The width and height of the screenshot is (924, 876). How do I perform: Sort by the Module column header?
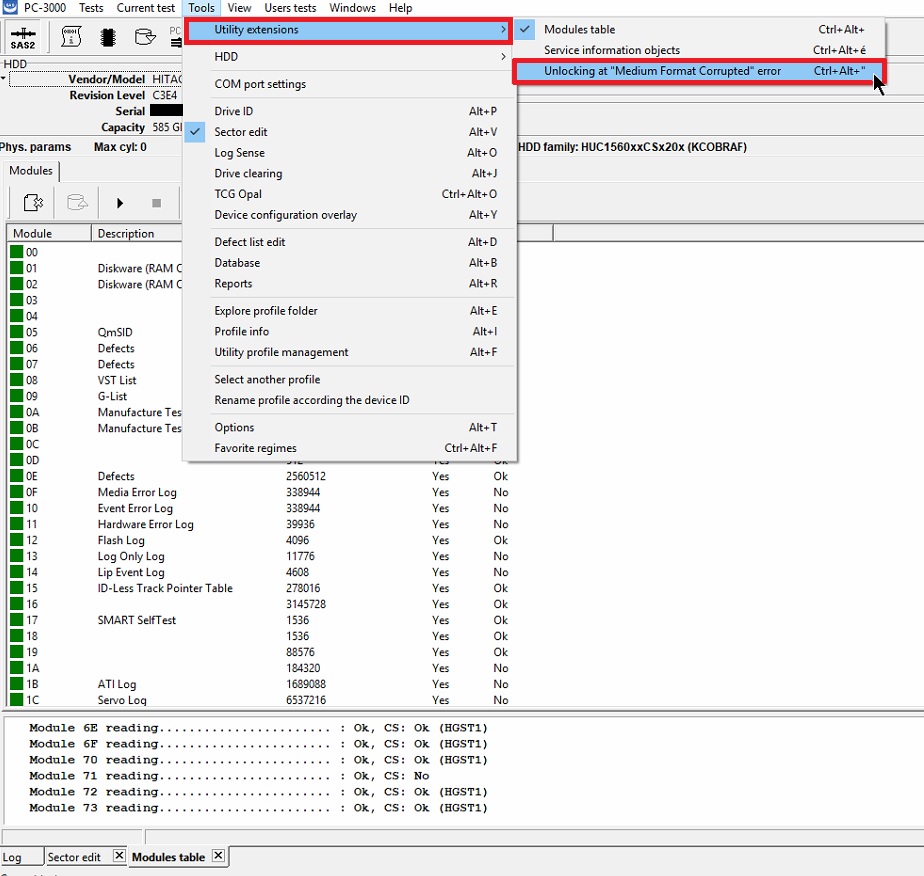click(x=49, y=233)
